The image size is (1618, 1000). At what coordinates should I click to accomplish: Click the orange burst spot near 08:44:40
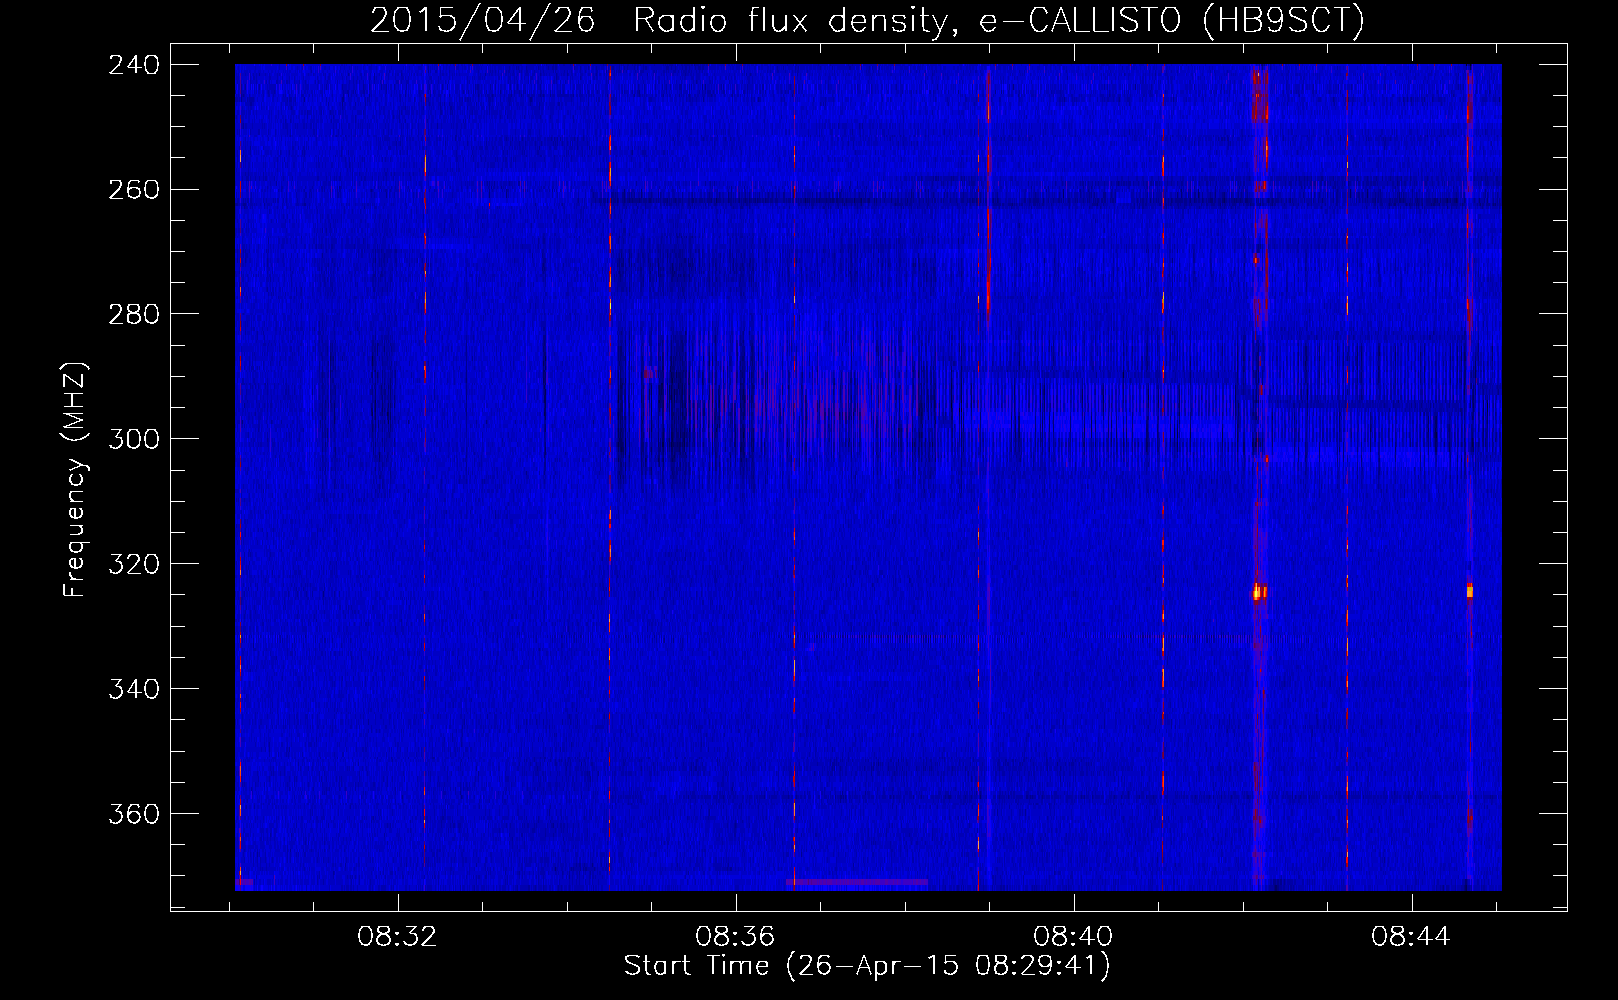[x=1470, y=591]
